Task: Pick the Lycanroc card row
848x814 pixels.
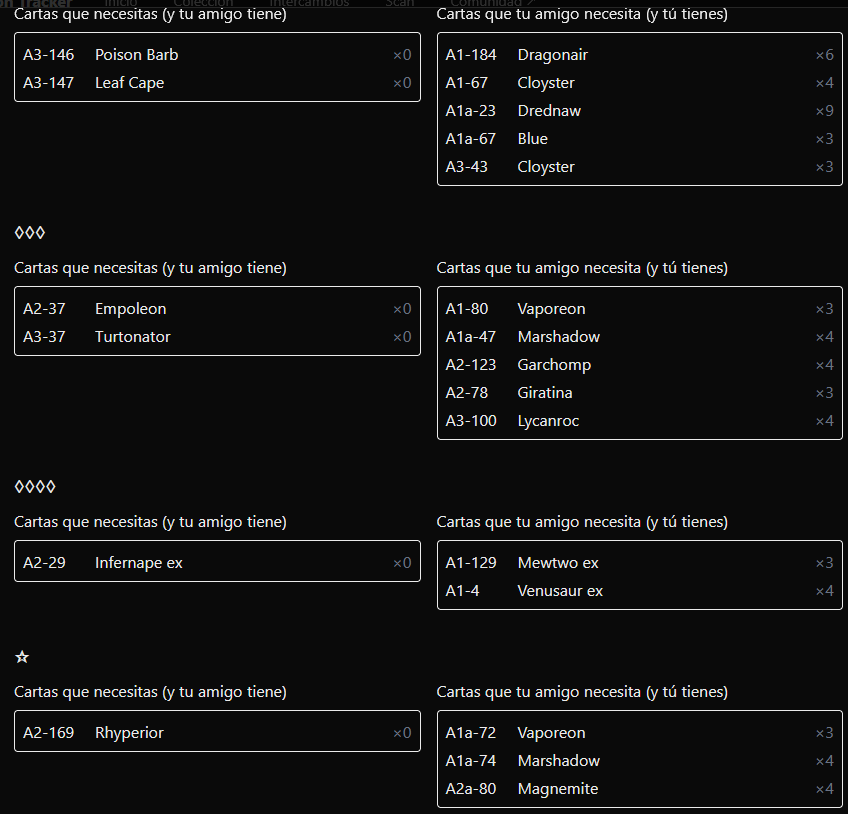Action: (639, 421)
